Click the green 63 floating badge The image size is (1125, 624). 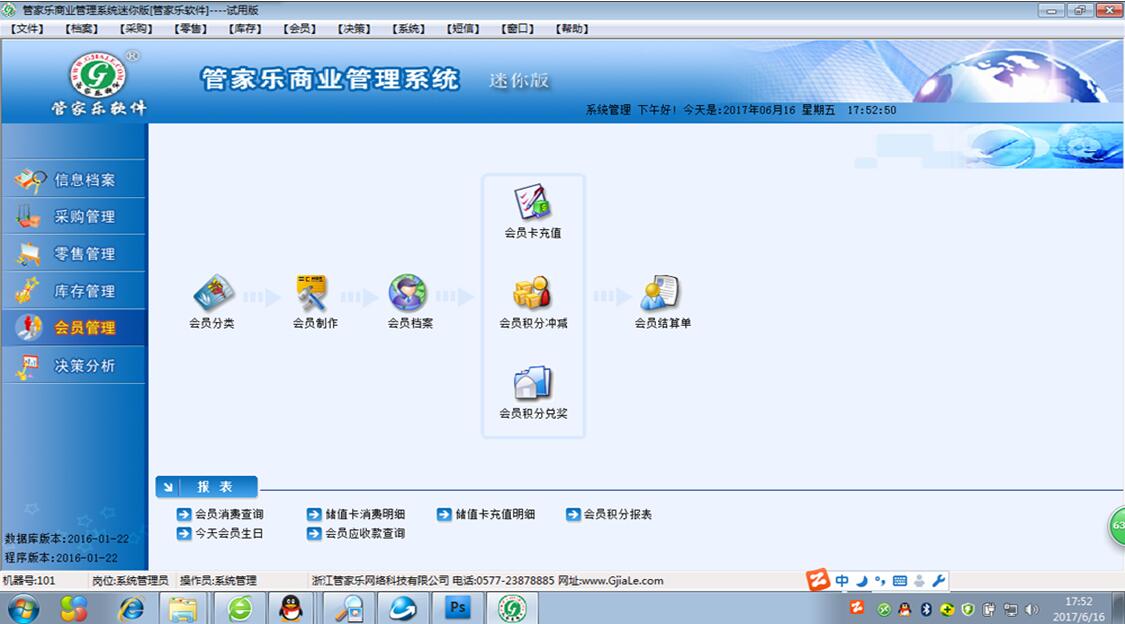click(1117, 526)
